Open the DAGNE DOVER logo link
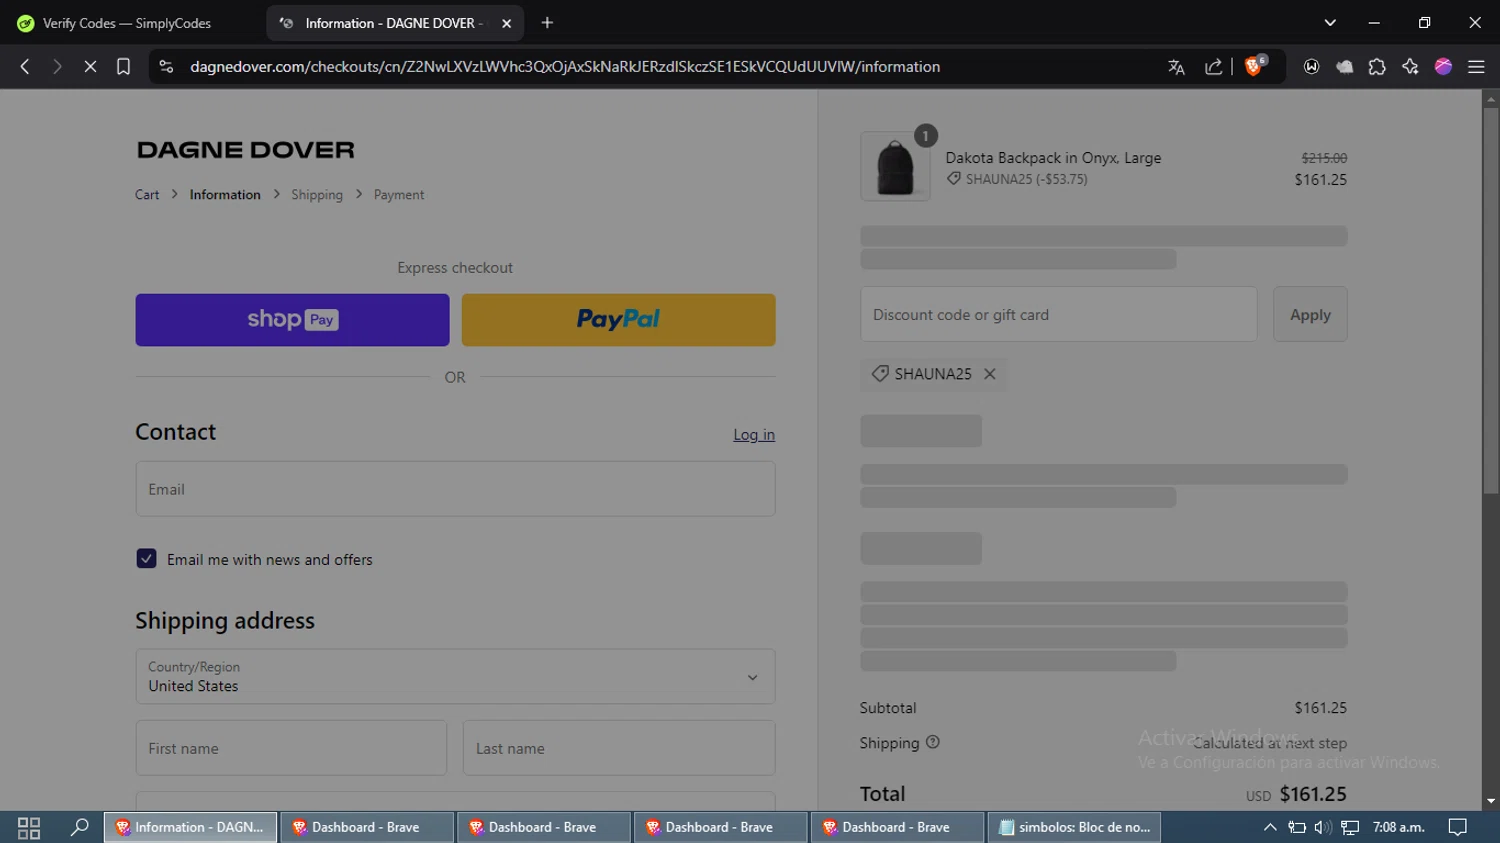The height and width of the screenshot is (843, 1500). 246,150
